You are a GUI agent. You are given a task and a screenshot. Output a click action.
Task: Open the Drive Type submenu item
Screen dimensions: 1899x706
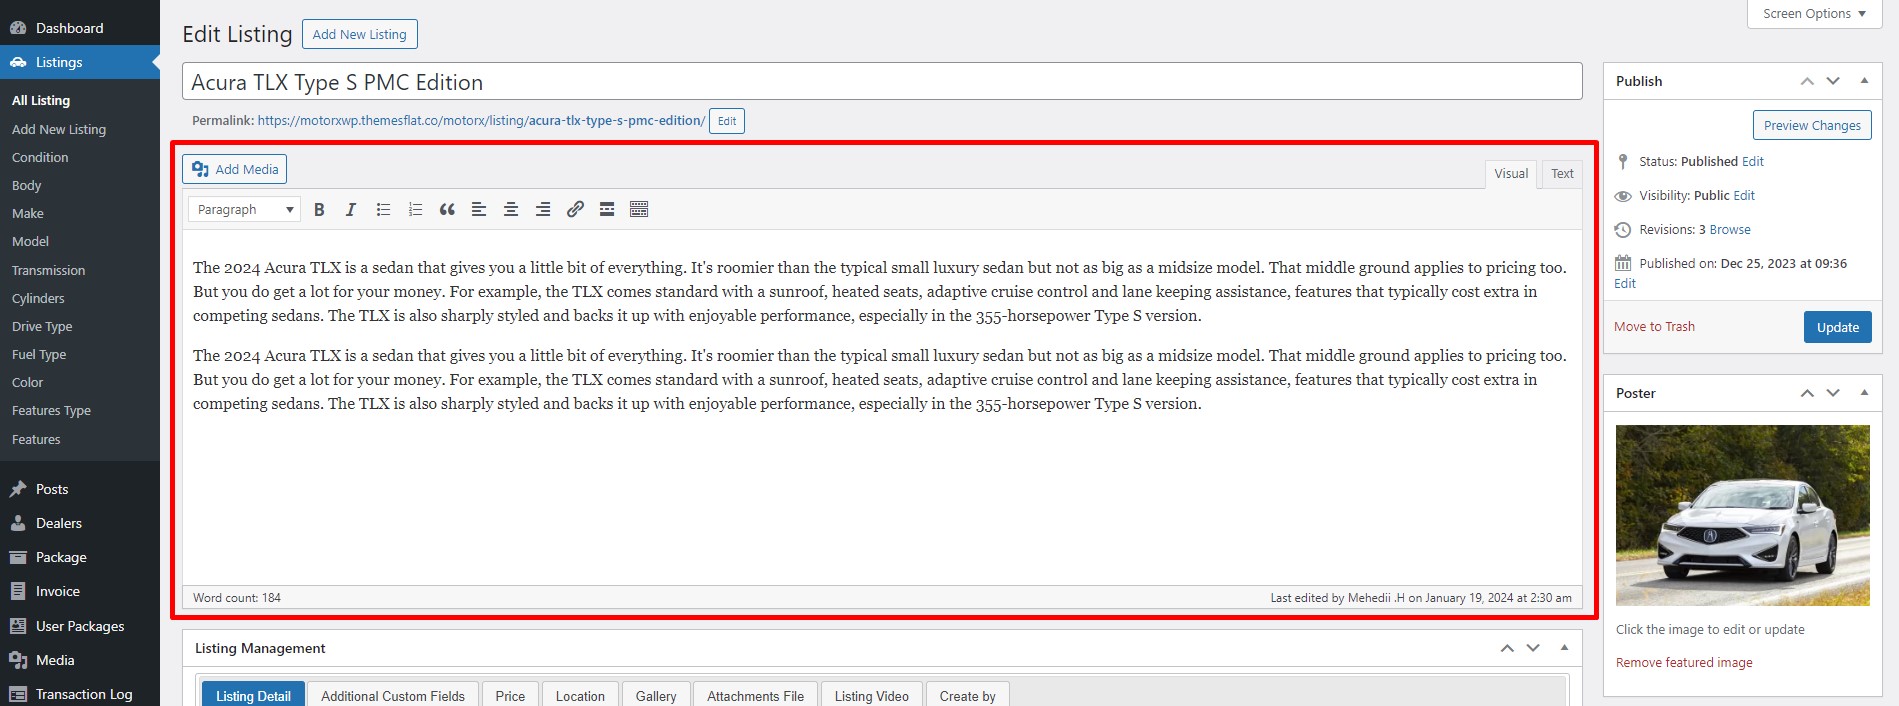pos(42,326)
